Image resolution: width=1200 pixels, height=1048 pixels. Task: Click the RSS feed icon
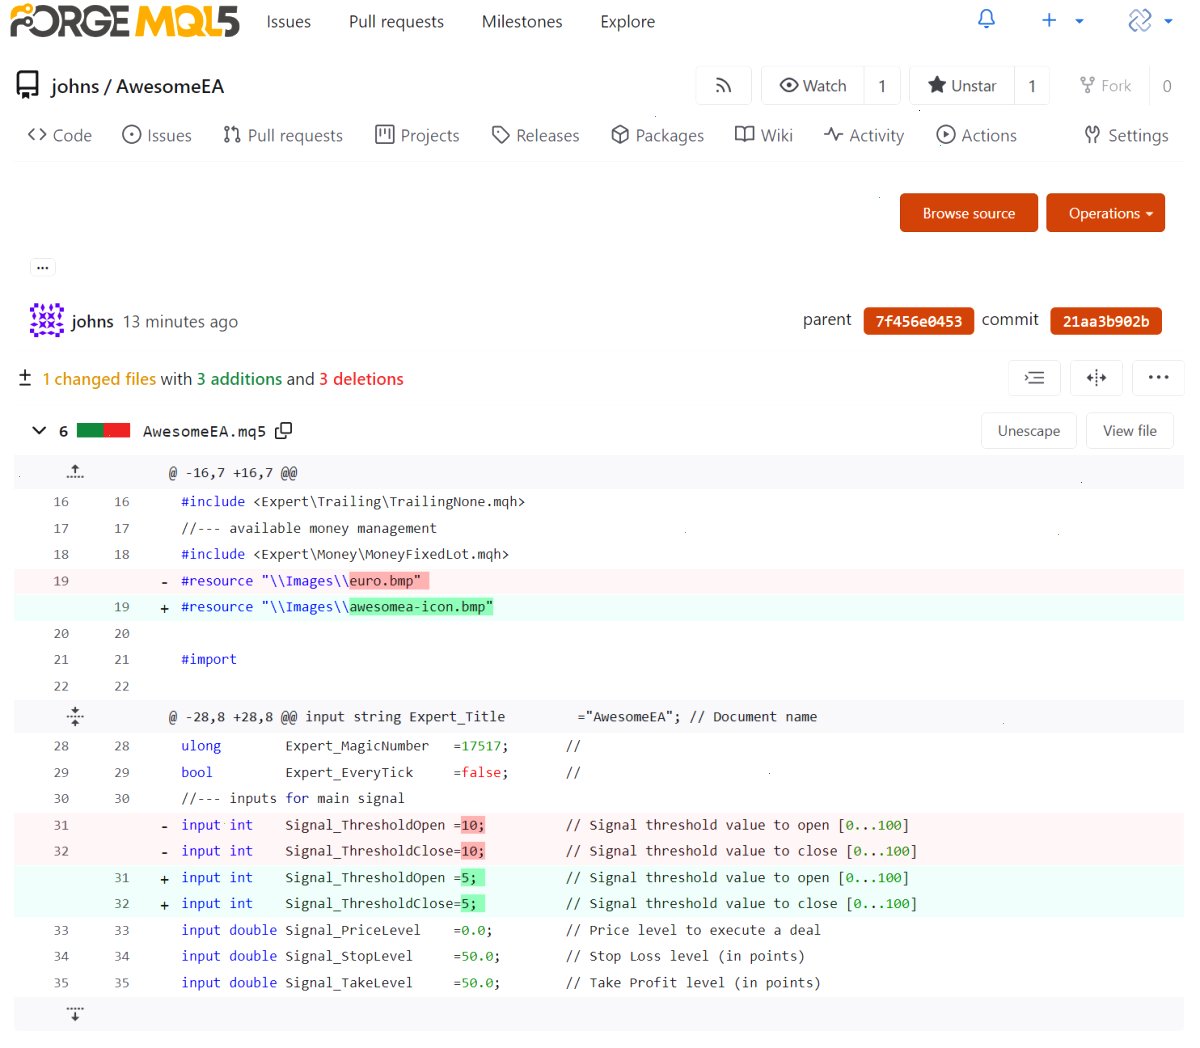point(723,86)
